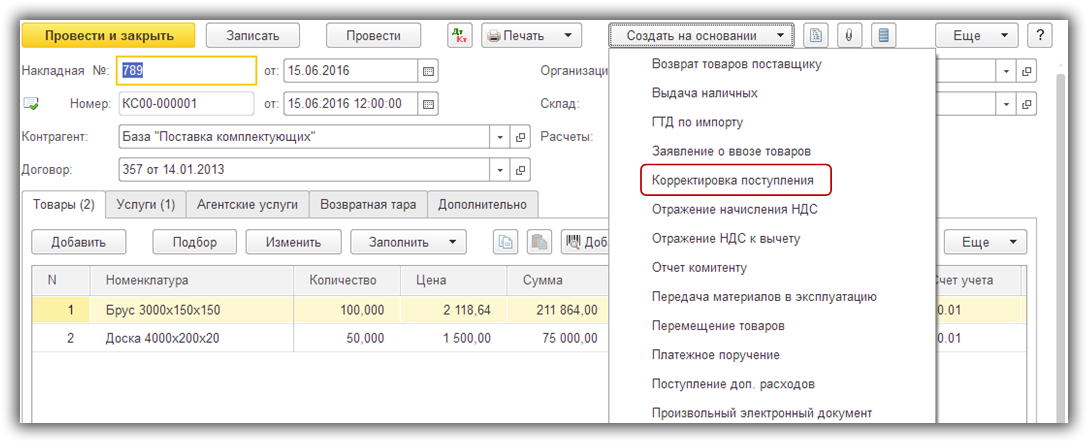The image size is (1088, 443).
Task: Choose Платежное поручение in the list
Action: (715, 355)
